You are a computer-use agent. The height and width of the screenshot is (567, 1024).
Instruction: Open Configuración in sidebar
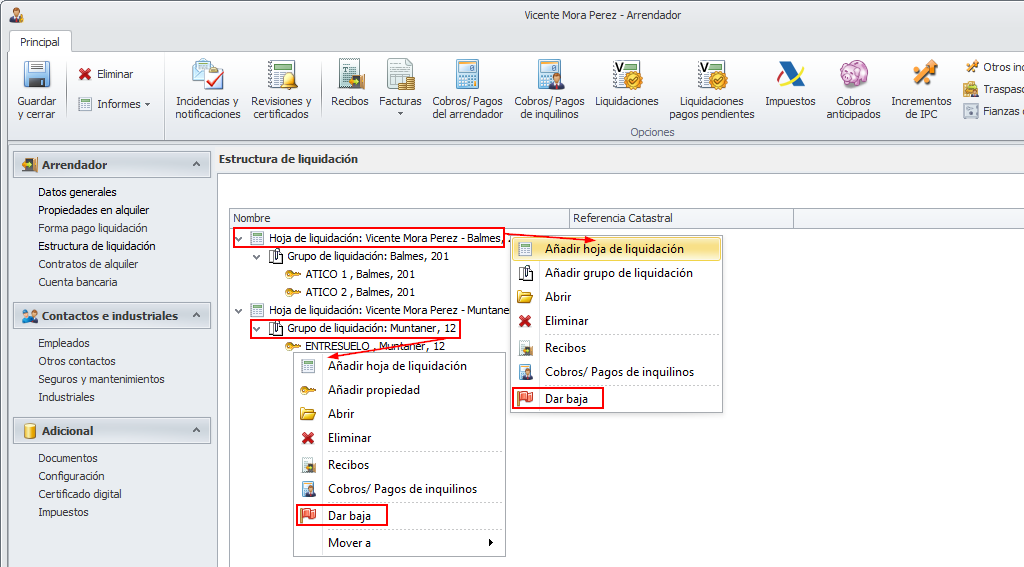[x=71, y=476]
